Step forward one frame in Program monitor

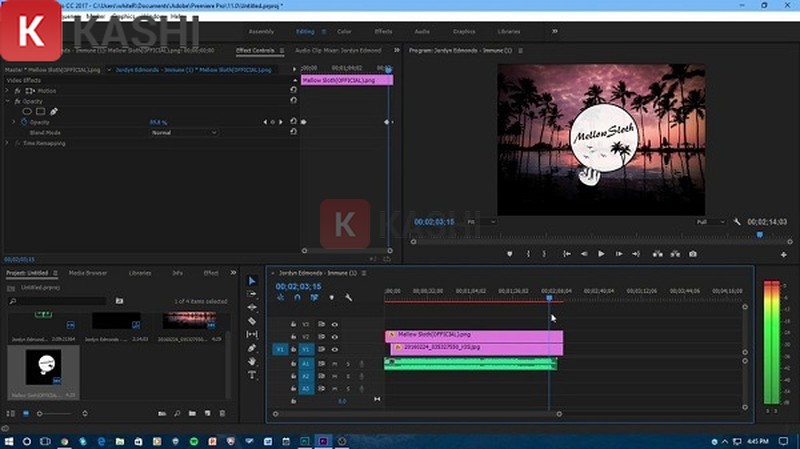tap(619, 254)
